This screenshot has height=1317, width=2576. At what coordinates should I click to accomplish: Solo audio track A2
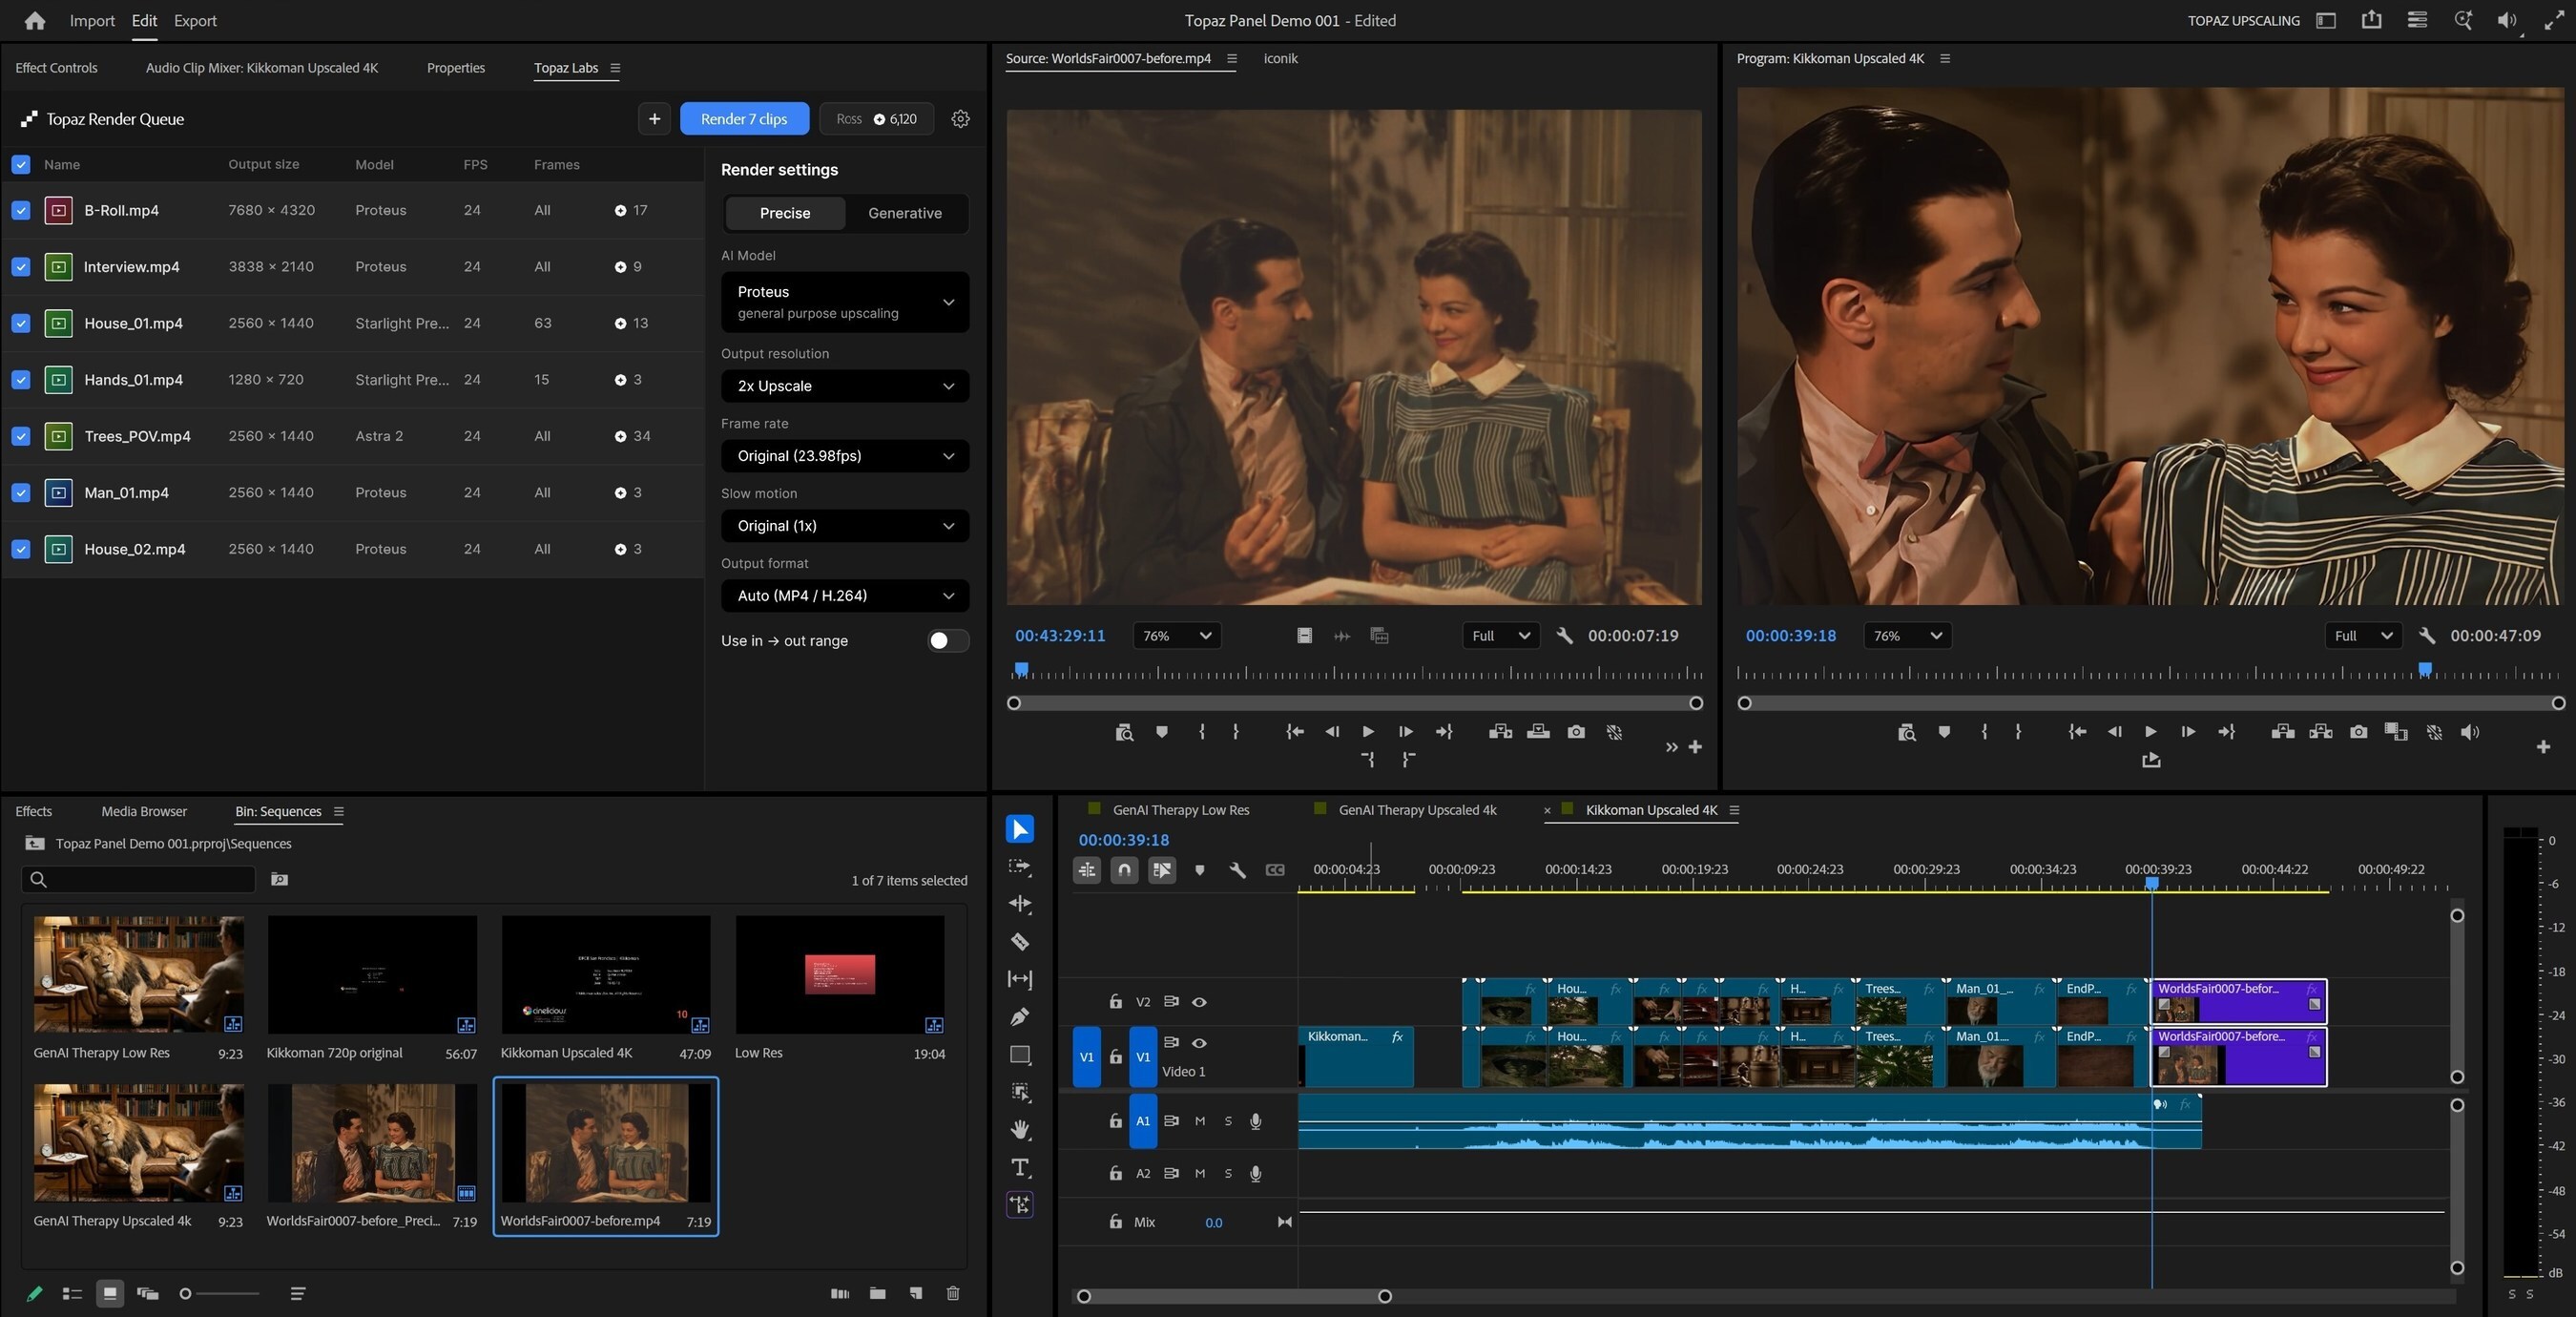tap(1228, 1174)
